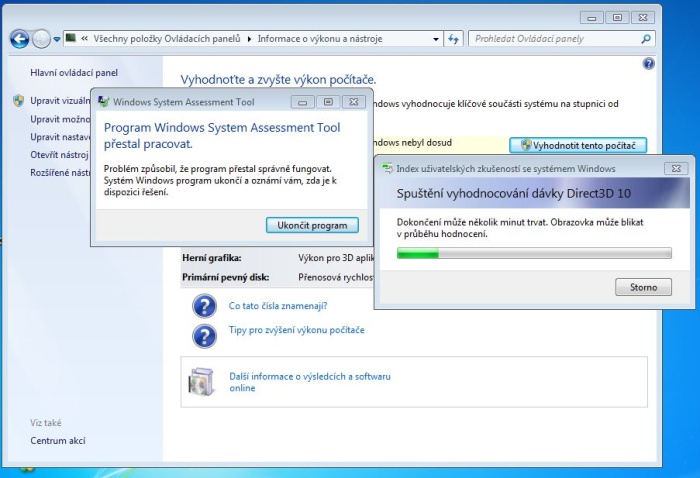Viewport: 700px width, 478px height.
Task: Click Ukončit program button
Action: point(312,225)
